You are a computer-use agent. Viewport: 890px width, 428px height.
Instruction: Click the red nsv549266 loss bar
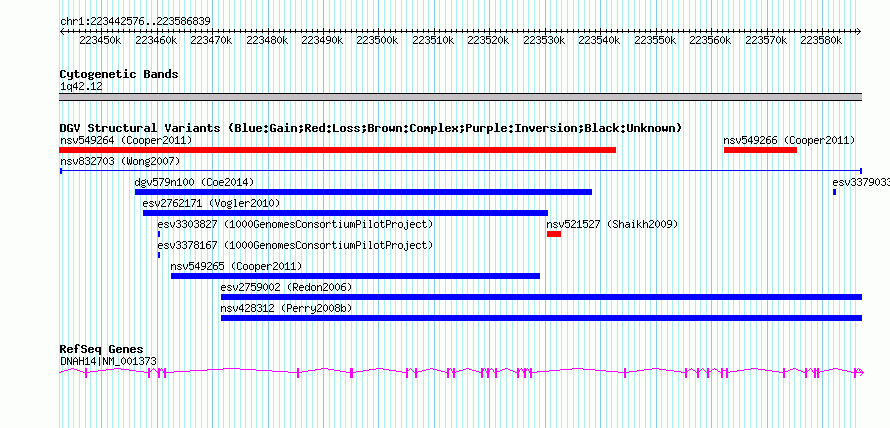760,150
